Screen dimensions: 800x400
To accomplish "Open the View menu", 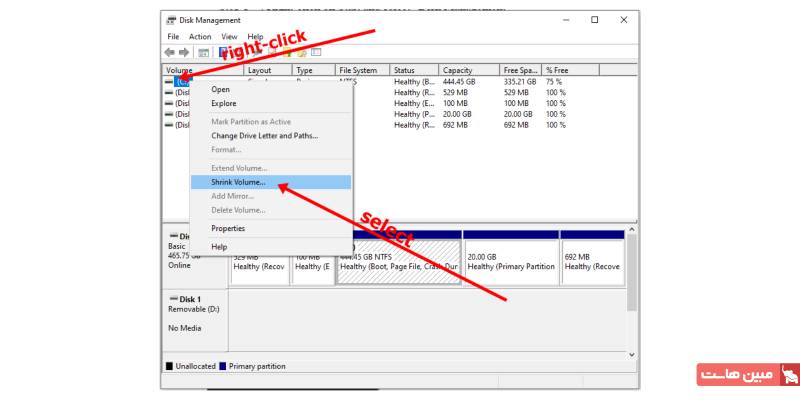I will click(x=229, y=37).
